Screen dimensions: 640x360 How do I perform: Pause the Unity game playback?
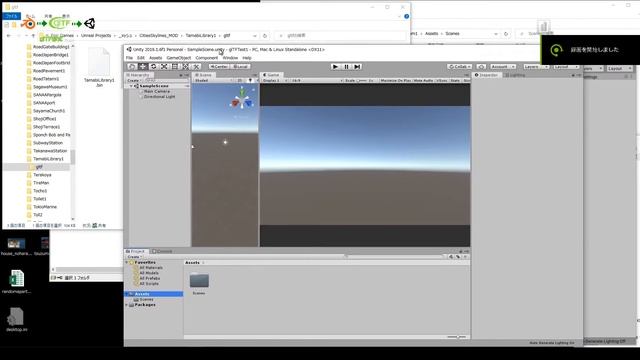pyautogui.click(x=346, y=67)
